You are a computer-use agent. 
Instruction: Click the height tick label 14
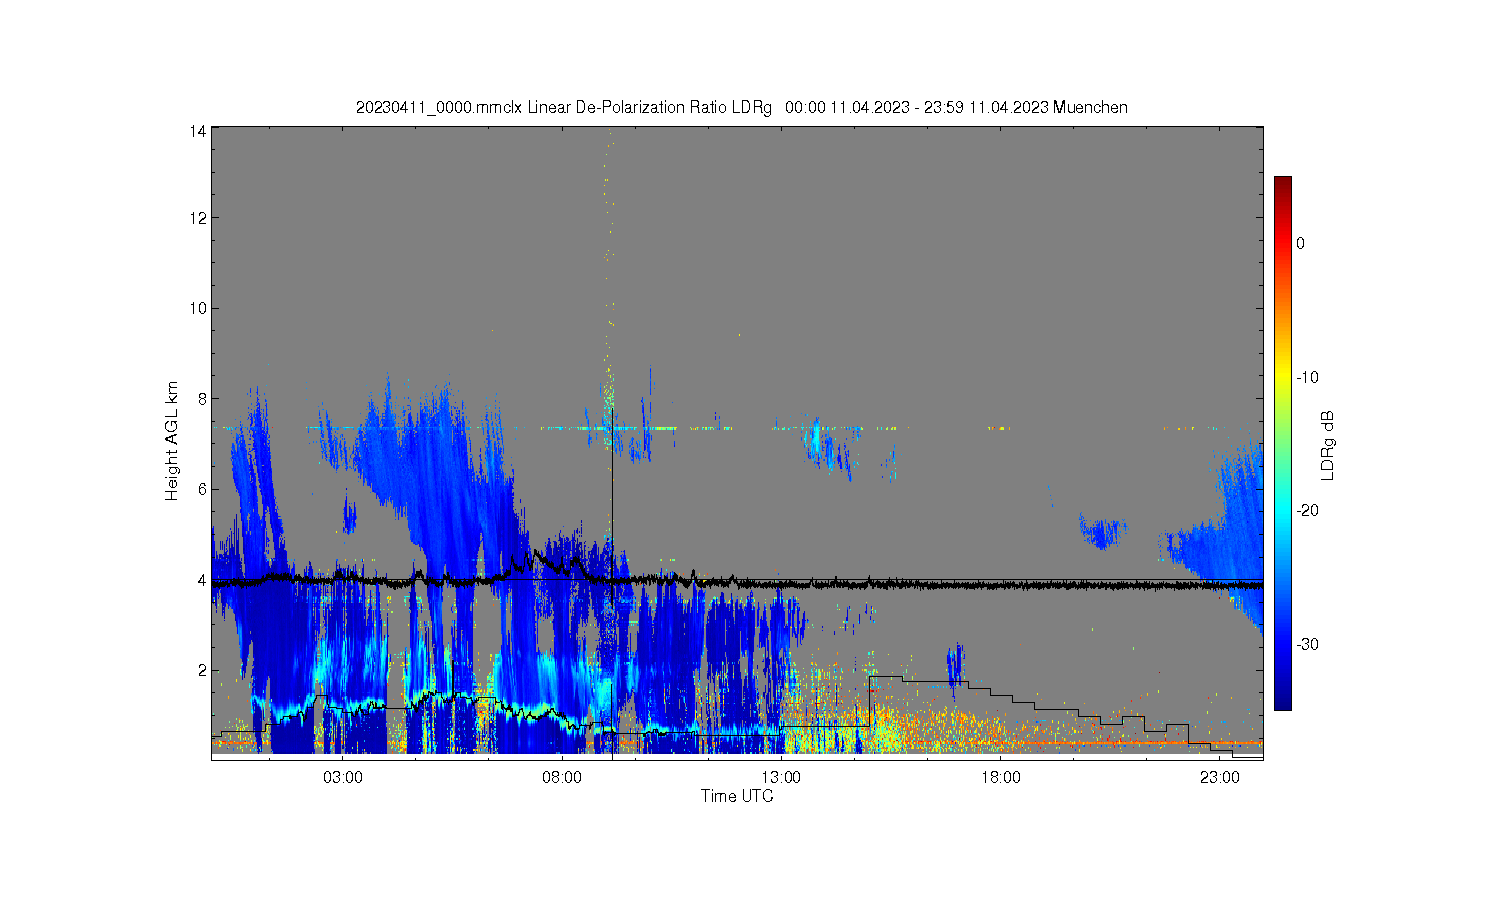[x=198, y=131]
